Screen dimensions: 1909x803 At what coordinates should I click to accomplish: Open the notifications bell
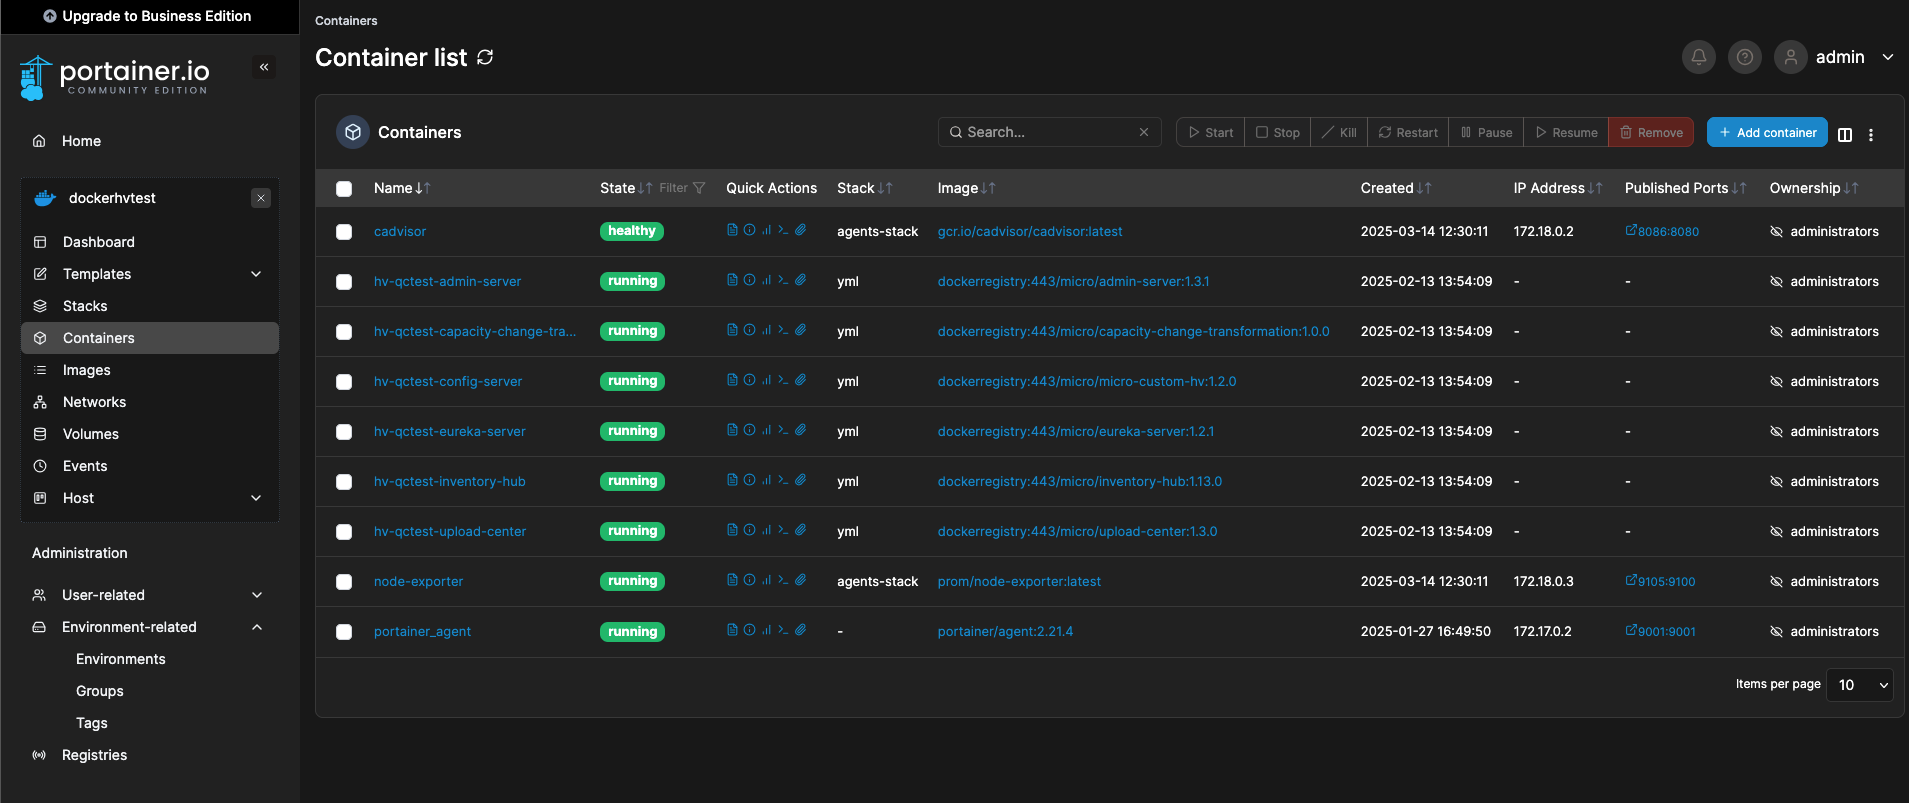pos(1698,58)
